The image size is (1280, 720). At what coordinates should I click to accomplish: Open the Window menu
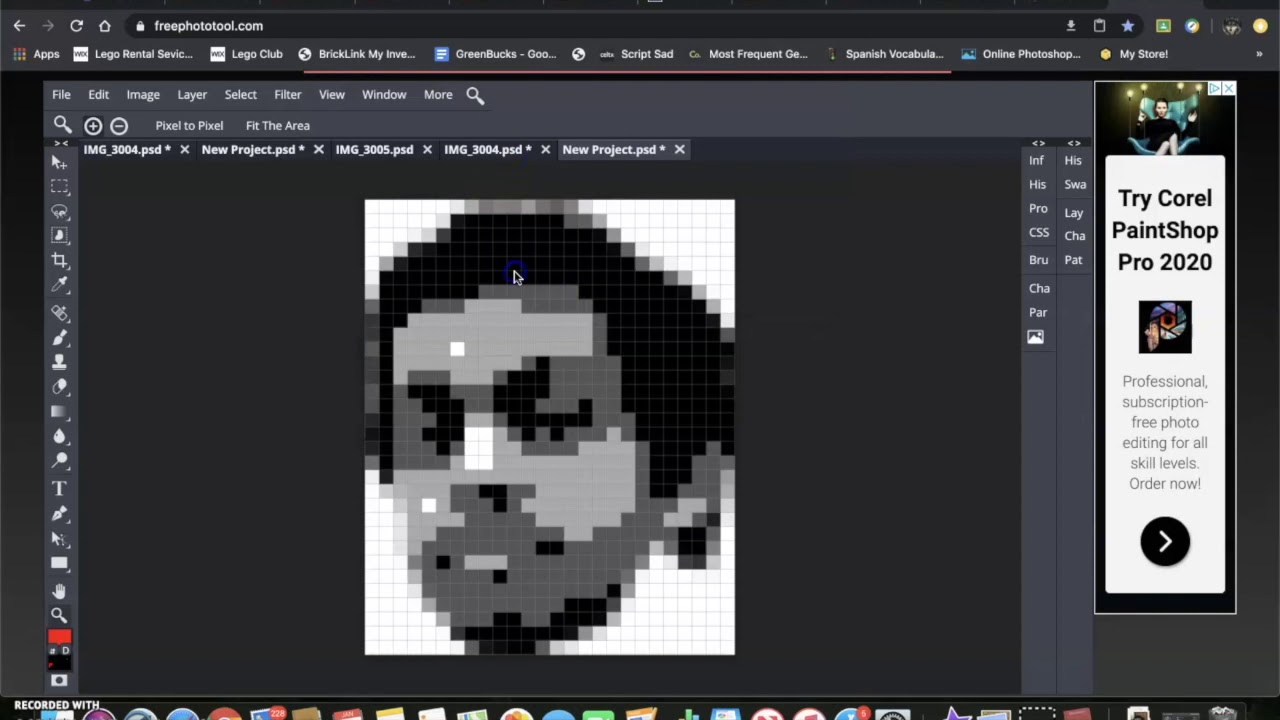384,94
